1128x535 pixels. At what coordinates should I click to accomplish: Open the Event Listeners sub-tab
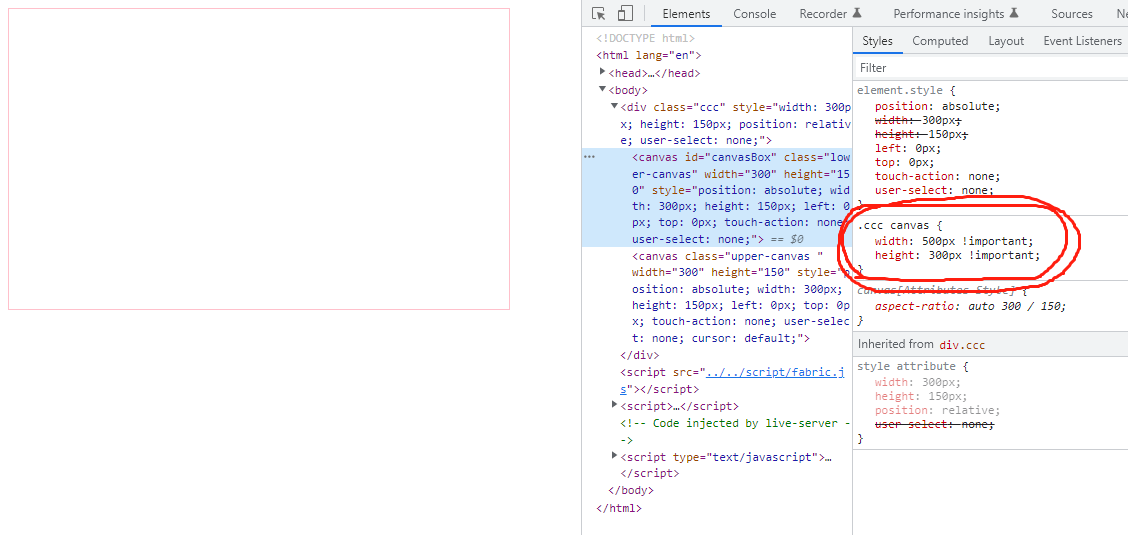point(1082,41)
